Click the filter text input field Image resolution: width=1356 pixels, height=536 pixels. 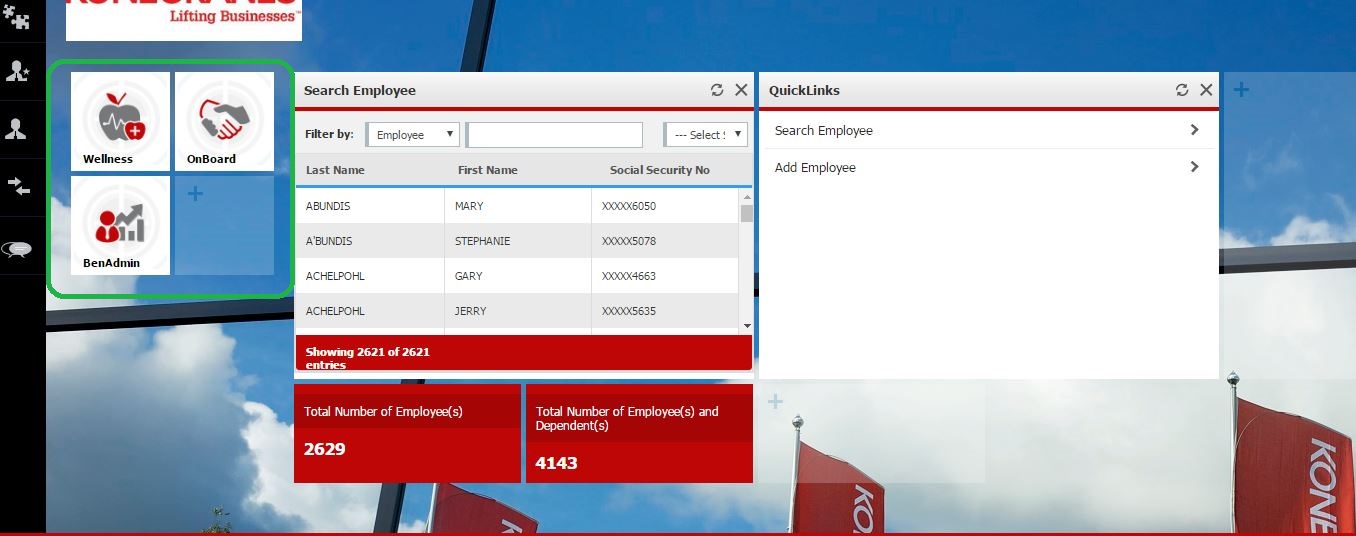554,135
